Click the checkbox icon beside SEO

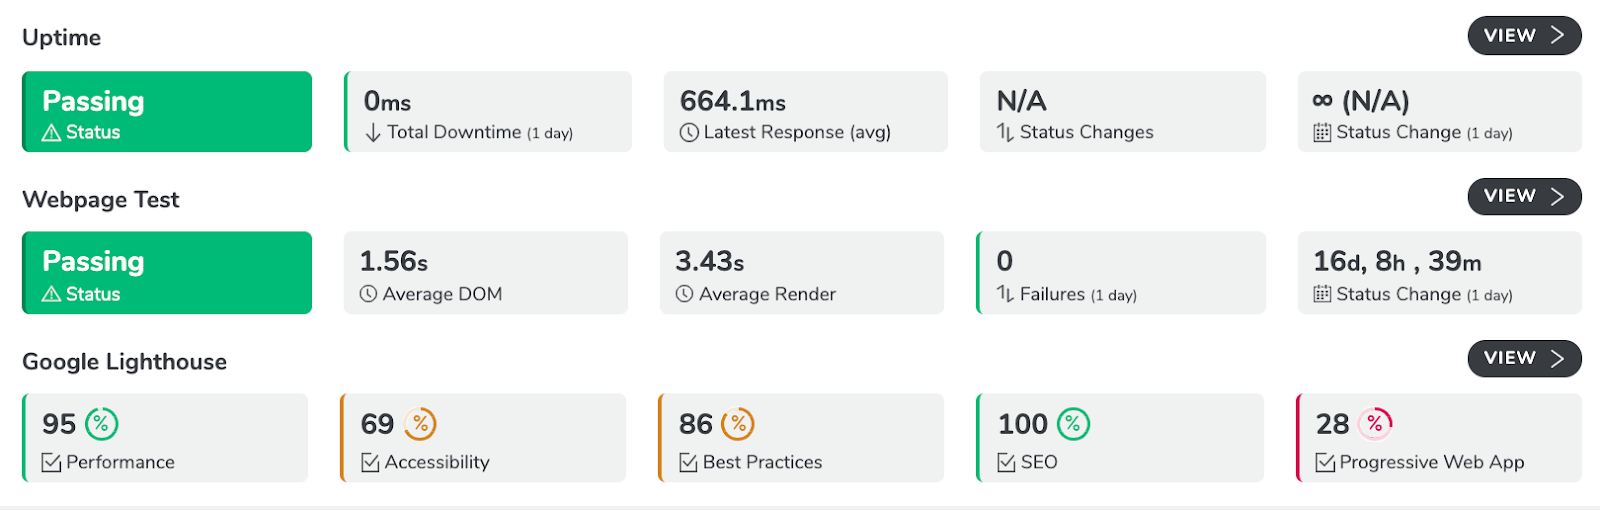[1007, 462]
